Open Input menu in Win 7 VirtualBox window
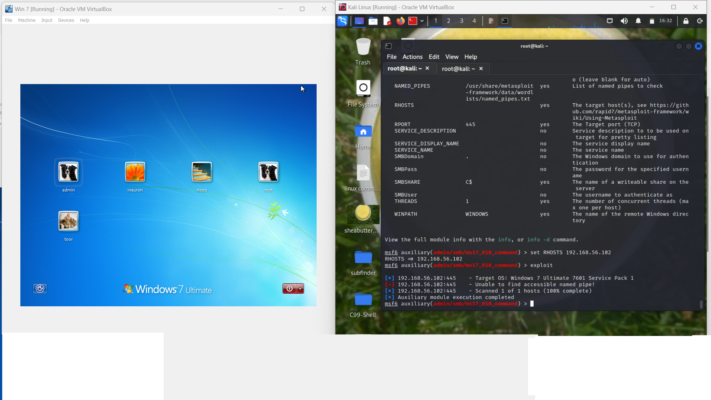711x400 pixels. click(x=47, y=20)
